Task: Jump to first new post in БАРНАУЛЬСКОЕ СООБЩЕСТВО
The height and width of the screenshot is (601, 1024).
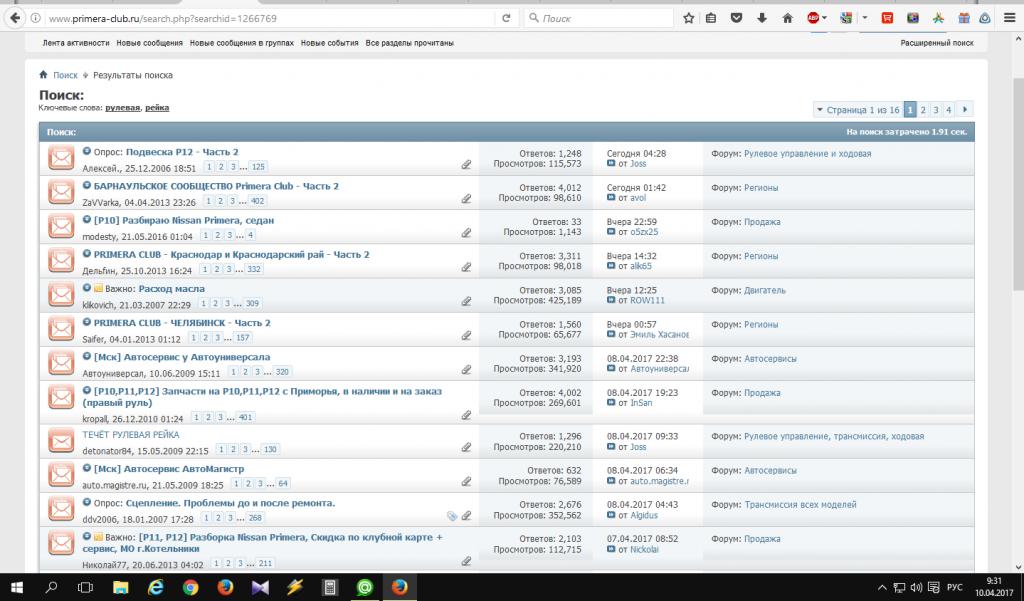Action: pos(87,186)
